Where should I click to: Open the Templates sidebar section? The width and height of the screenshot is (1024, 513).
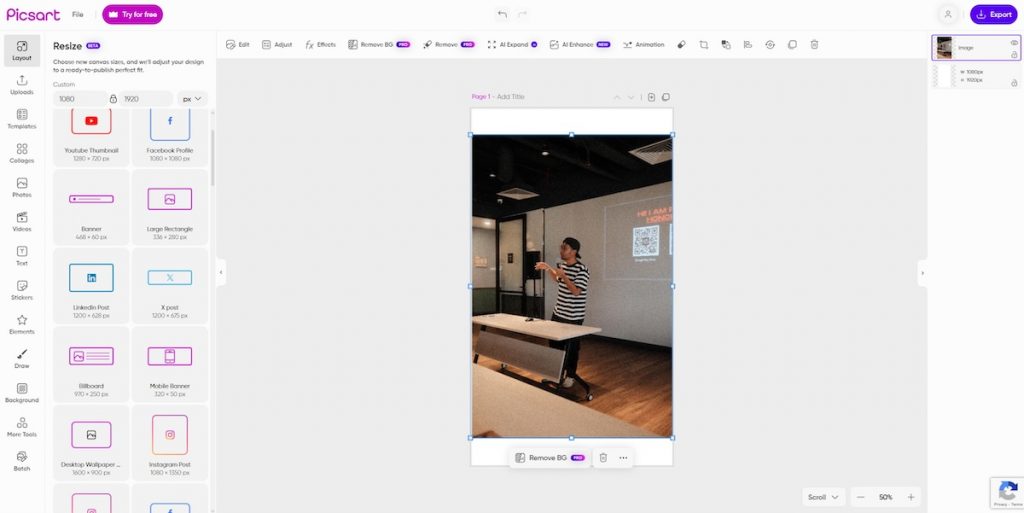22,119
